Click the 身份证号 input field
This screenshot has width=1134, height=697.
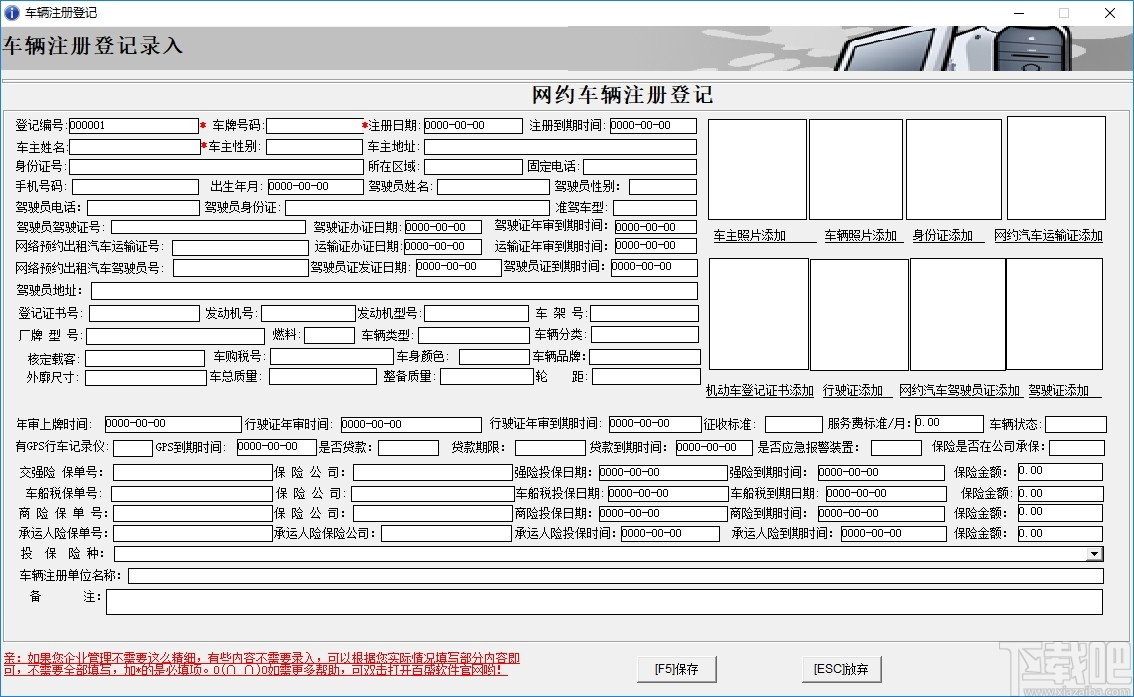pyautogui.click(x=216, y=167)
